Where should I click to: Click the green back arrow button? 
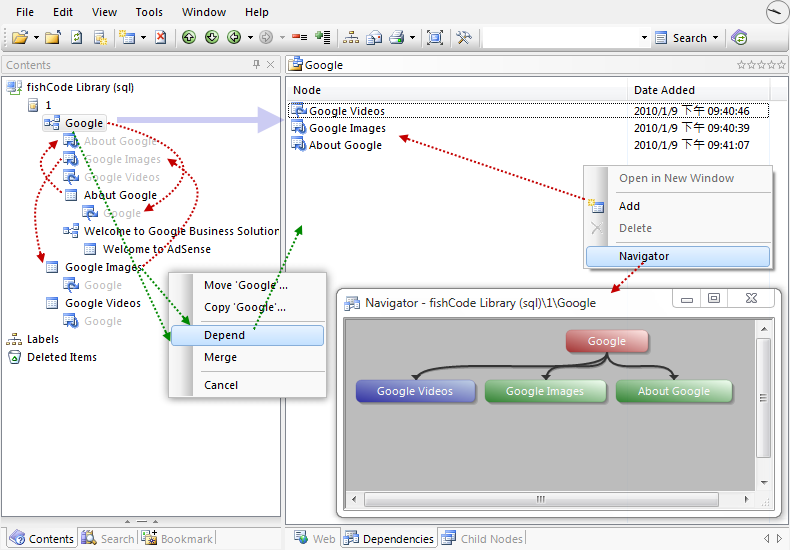click(x=234, y=37)
